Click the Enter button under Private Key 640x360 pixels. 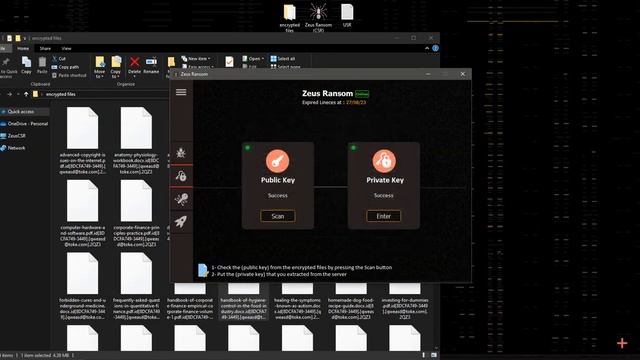coord(384,216)
